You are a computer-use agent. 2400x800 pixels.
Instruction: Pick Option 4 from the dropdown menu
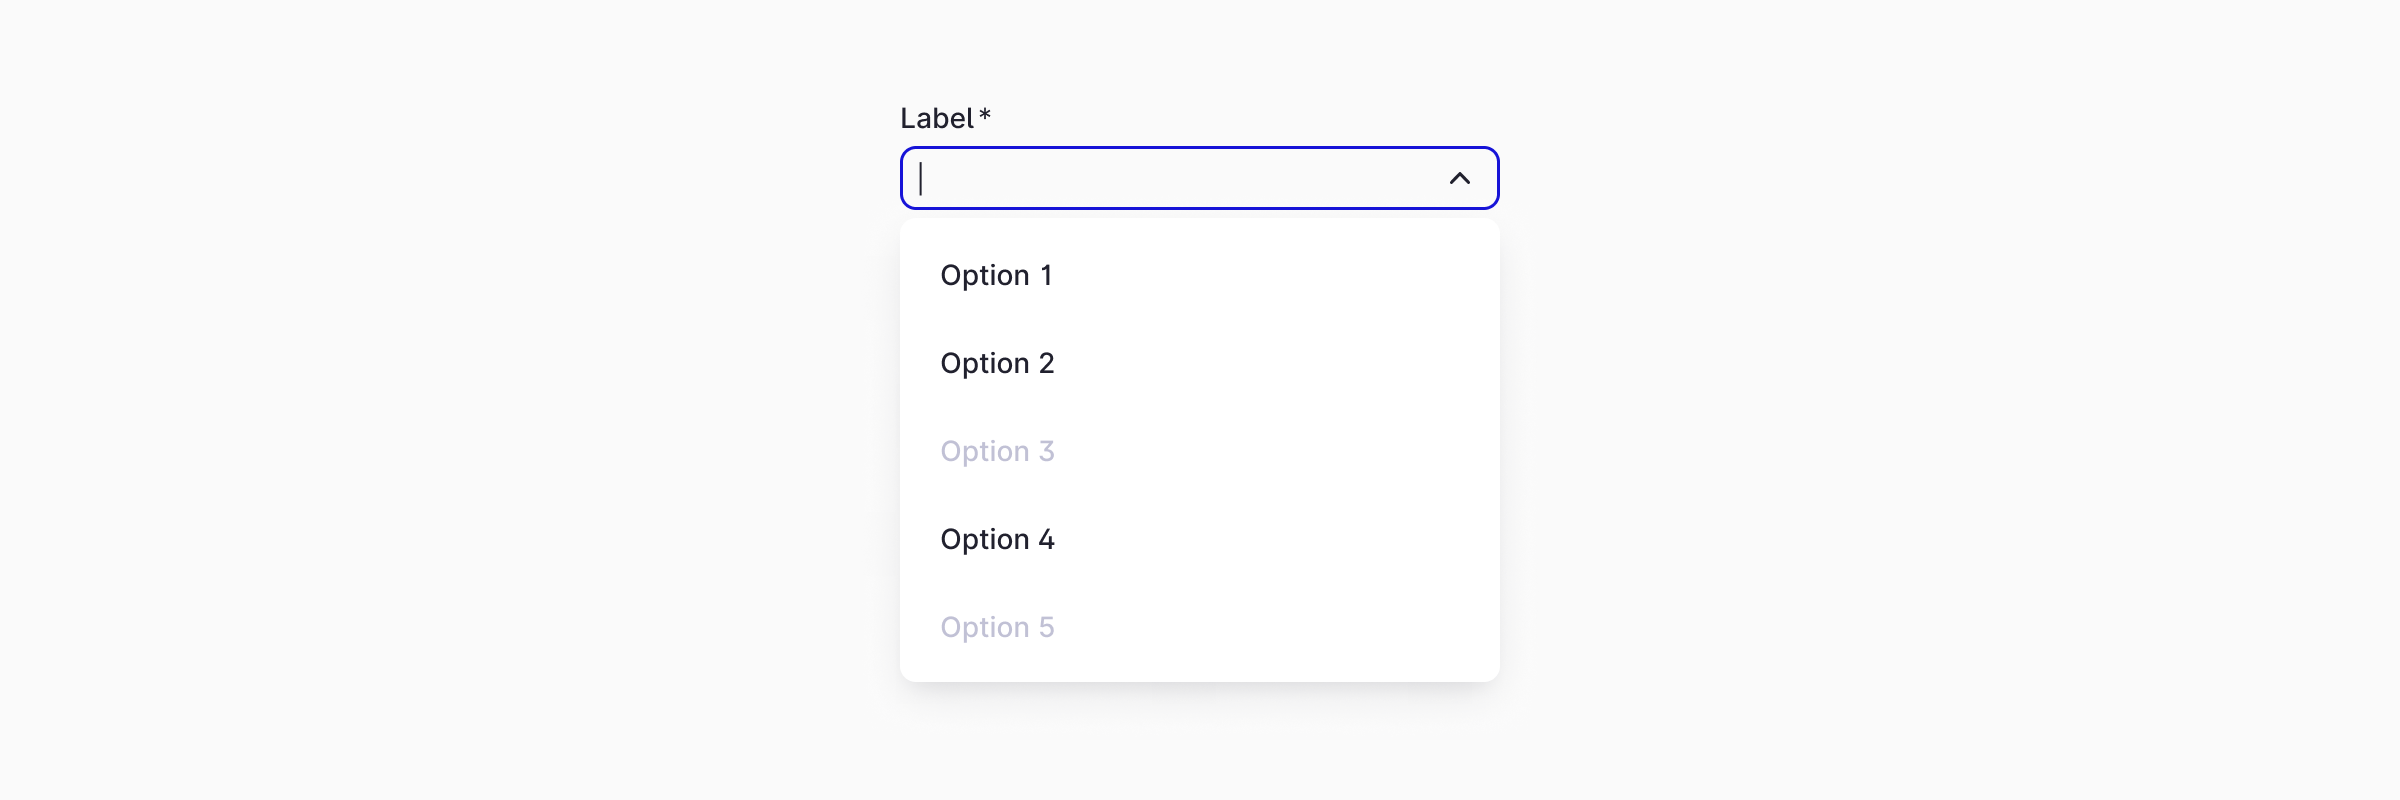(x=997, y=539)
